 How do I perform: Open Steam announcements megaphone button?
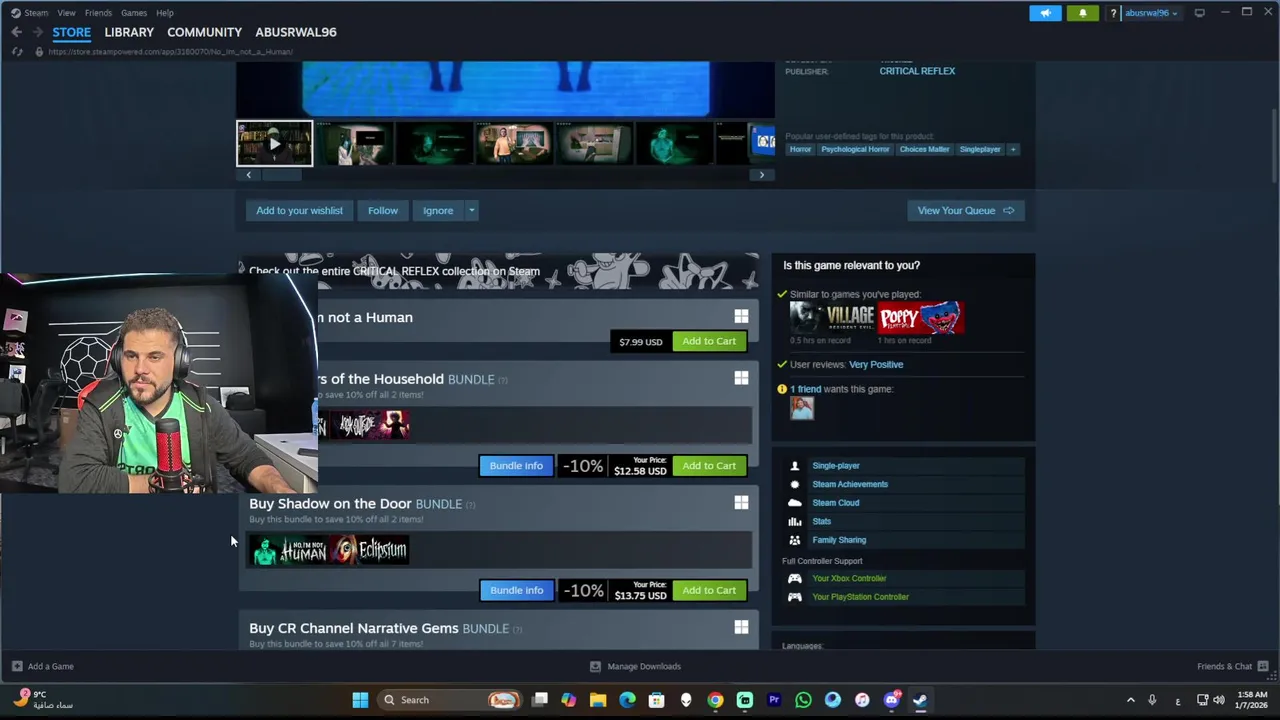pyautogui.click(x=1045, y=13)
